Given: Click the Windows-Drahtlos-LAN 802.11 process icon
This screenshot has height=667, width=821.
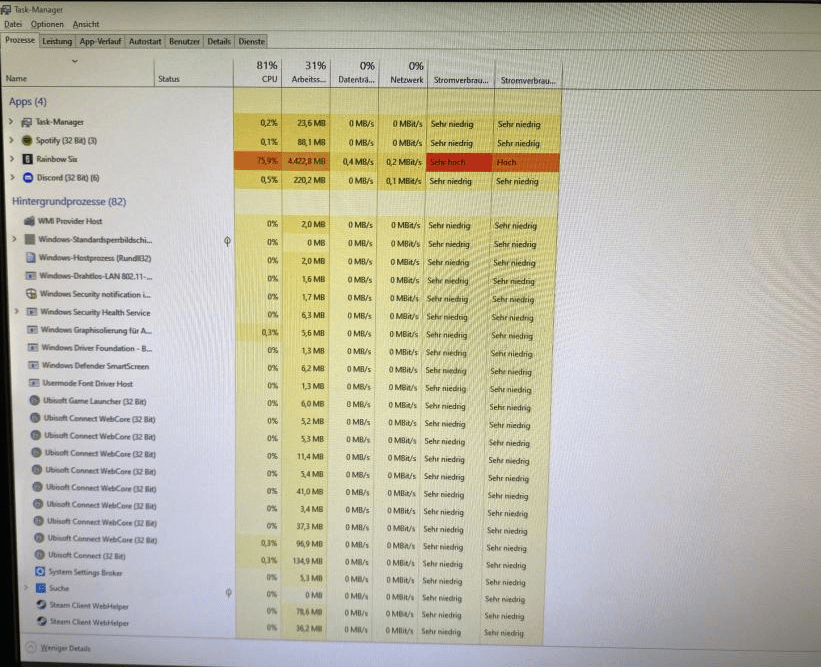Looking at the screenshot, I should (x=31, y=275).
